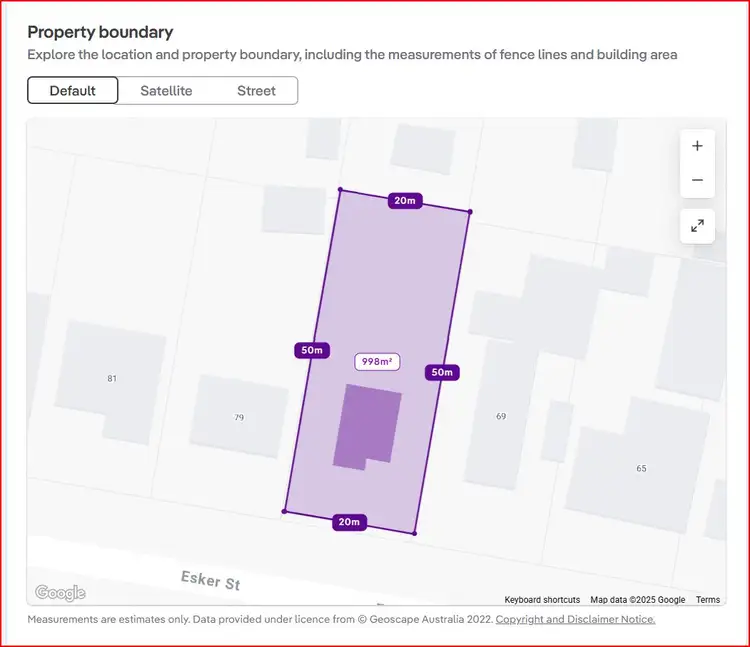Viewport: 750px width, 647px height.
Task: Open Copyright and Disclaimer Notice link
Action: coord(575,619)
